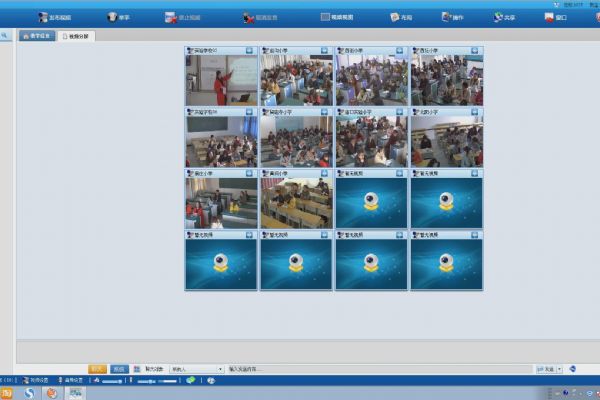Select the teacher-in-red classroom video thumbnail
Screen dimensions: 600x400
[220, 80]
